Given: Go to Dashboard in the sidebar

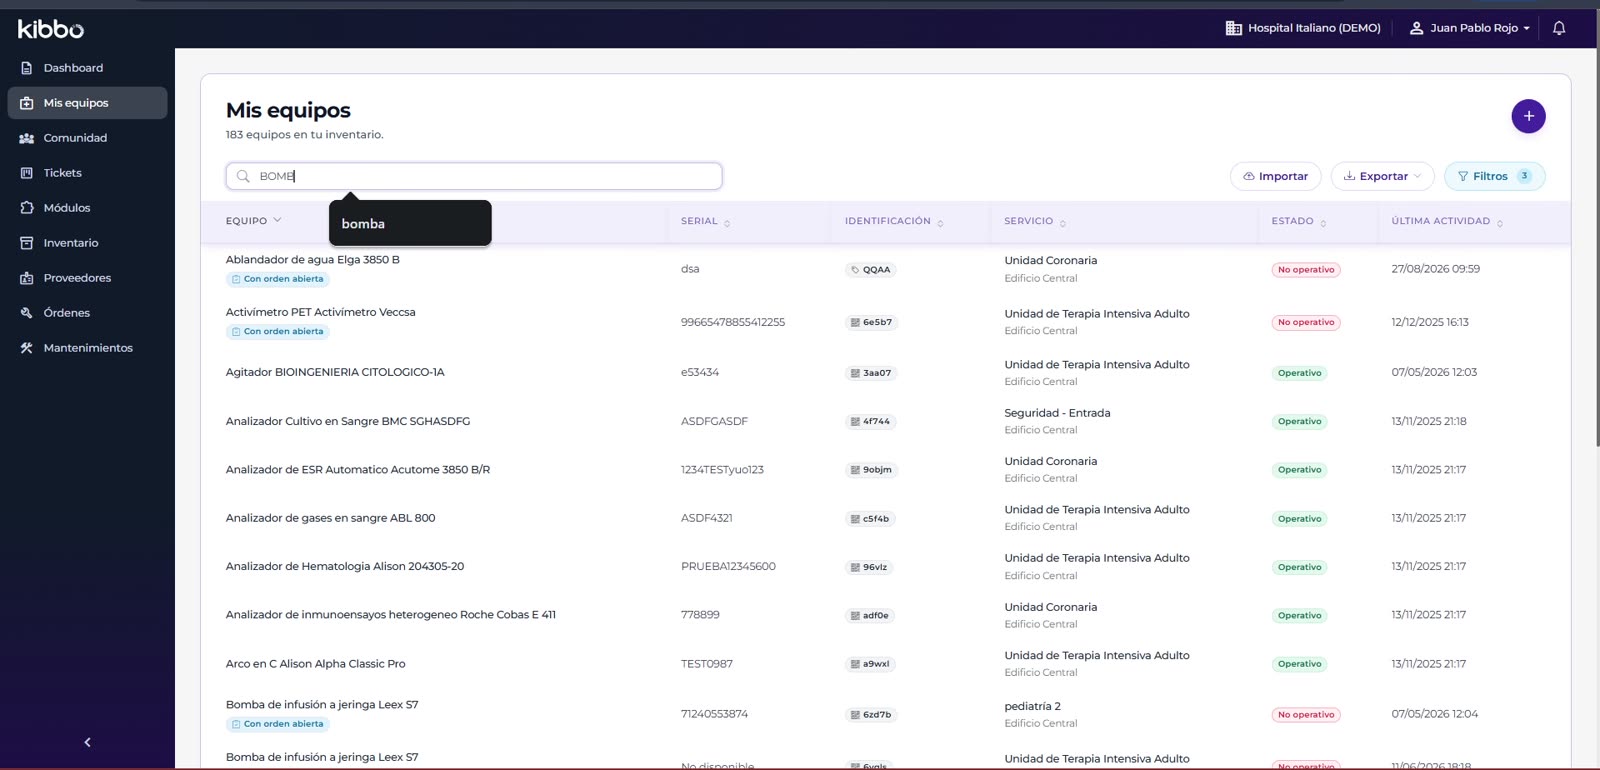Looking at the screenshot, I should (87, 68).
